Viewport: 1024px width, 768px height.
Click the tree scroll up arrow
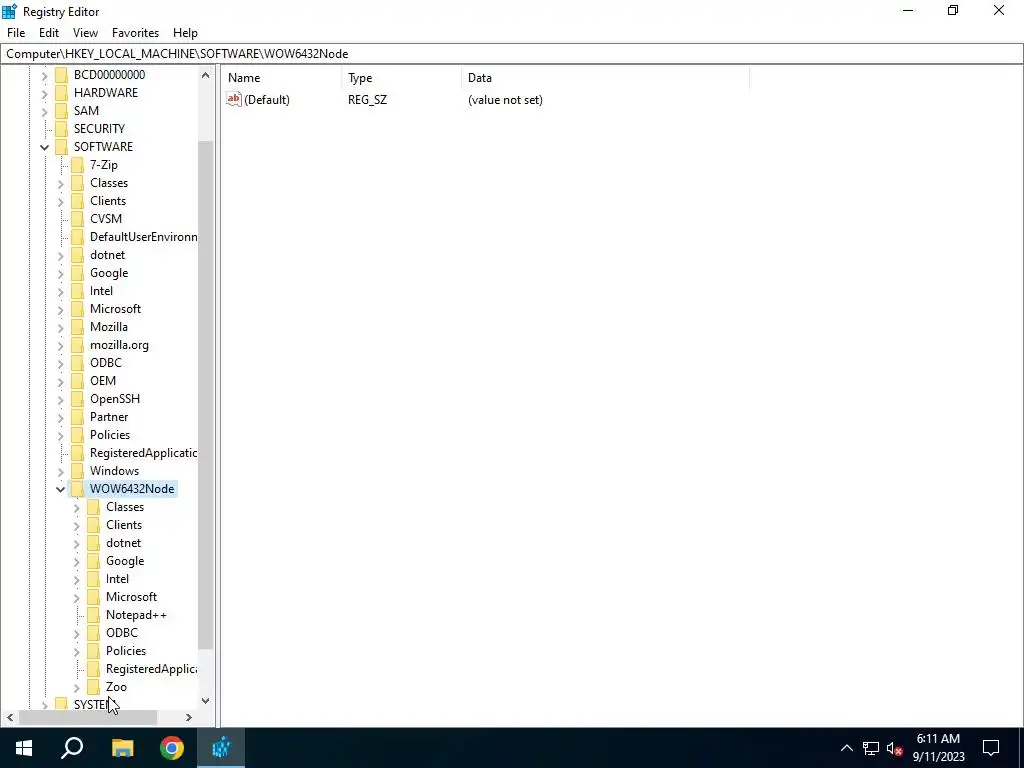click(x=206, y=75)
